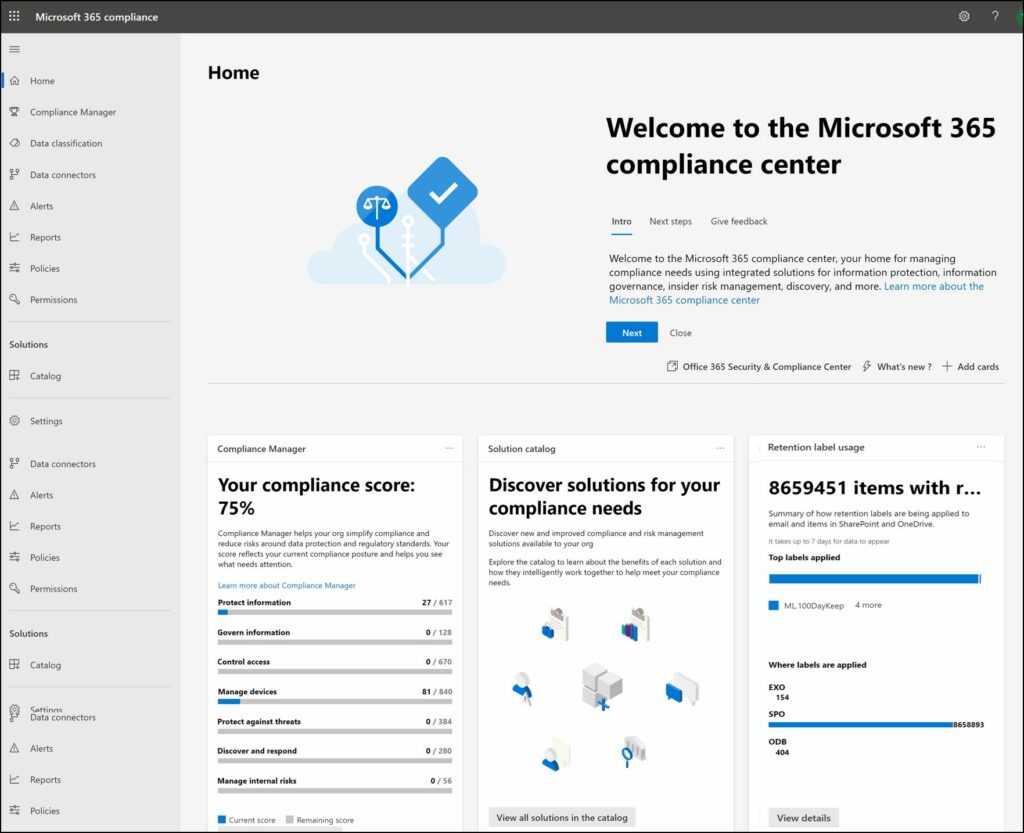Open the Retention label usage card menu

click(x=981, y=448)
